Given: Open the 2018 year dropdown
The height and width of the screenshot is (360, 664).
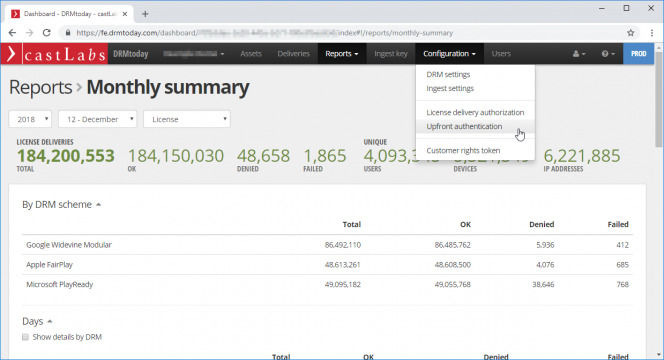Looking at the screenshot, I should pyautogui.click(x=30, y=119).
